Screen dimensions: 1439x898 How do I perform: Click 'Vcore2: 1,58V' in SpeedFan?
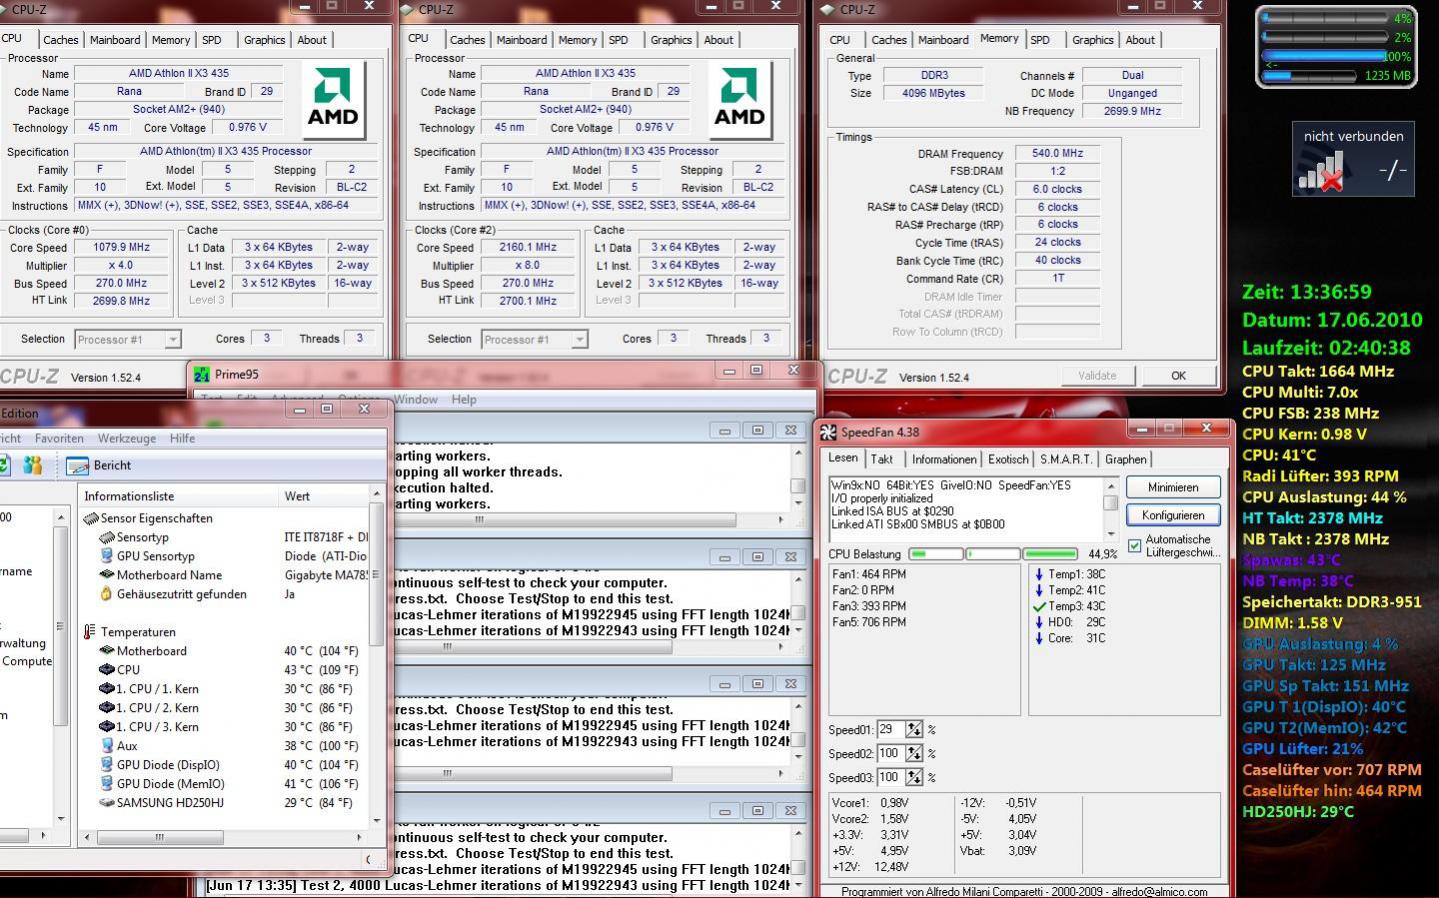click(x=870, y=818)
